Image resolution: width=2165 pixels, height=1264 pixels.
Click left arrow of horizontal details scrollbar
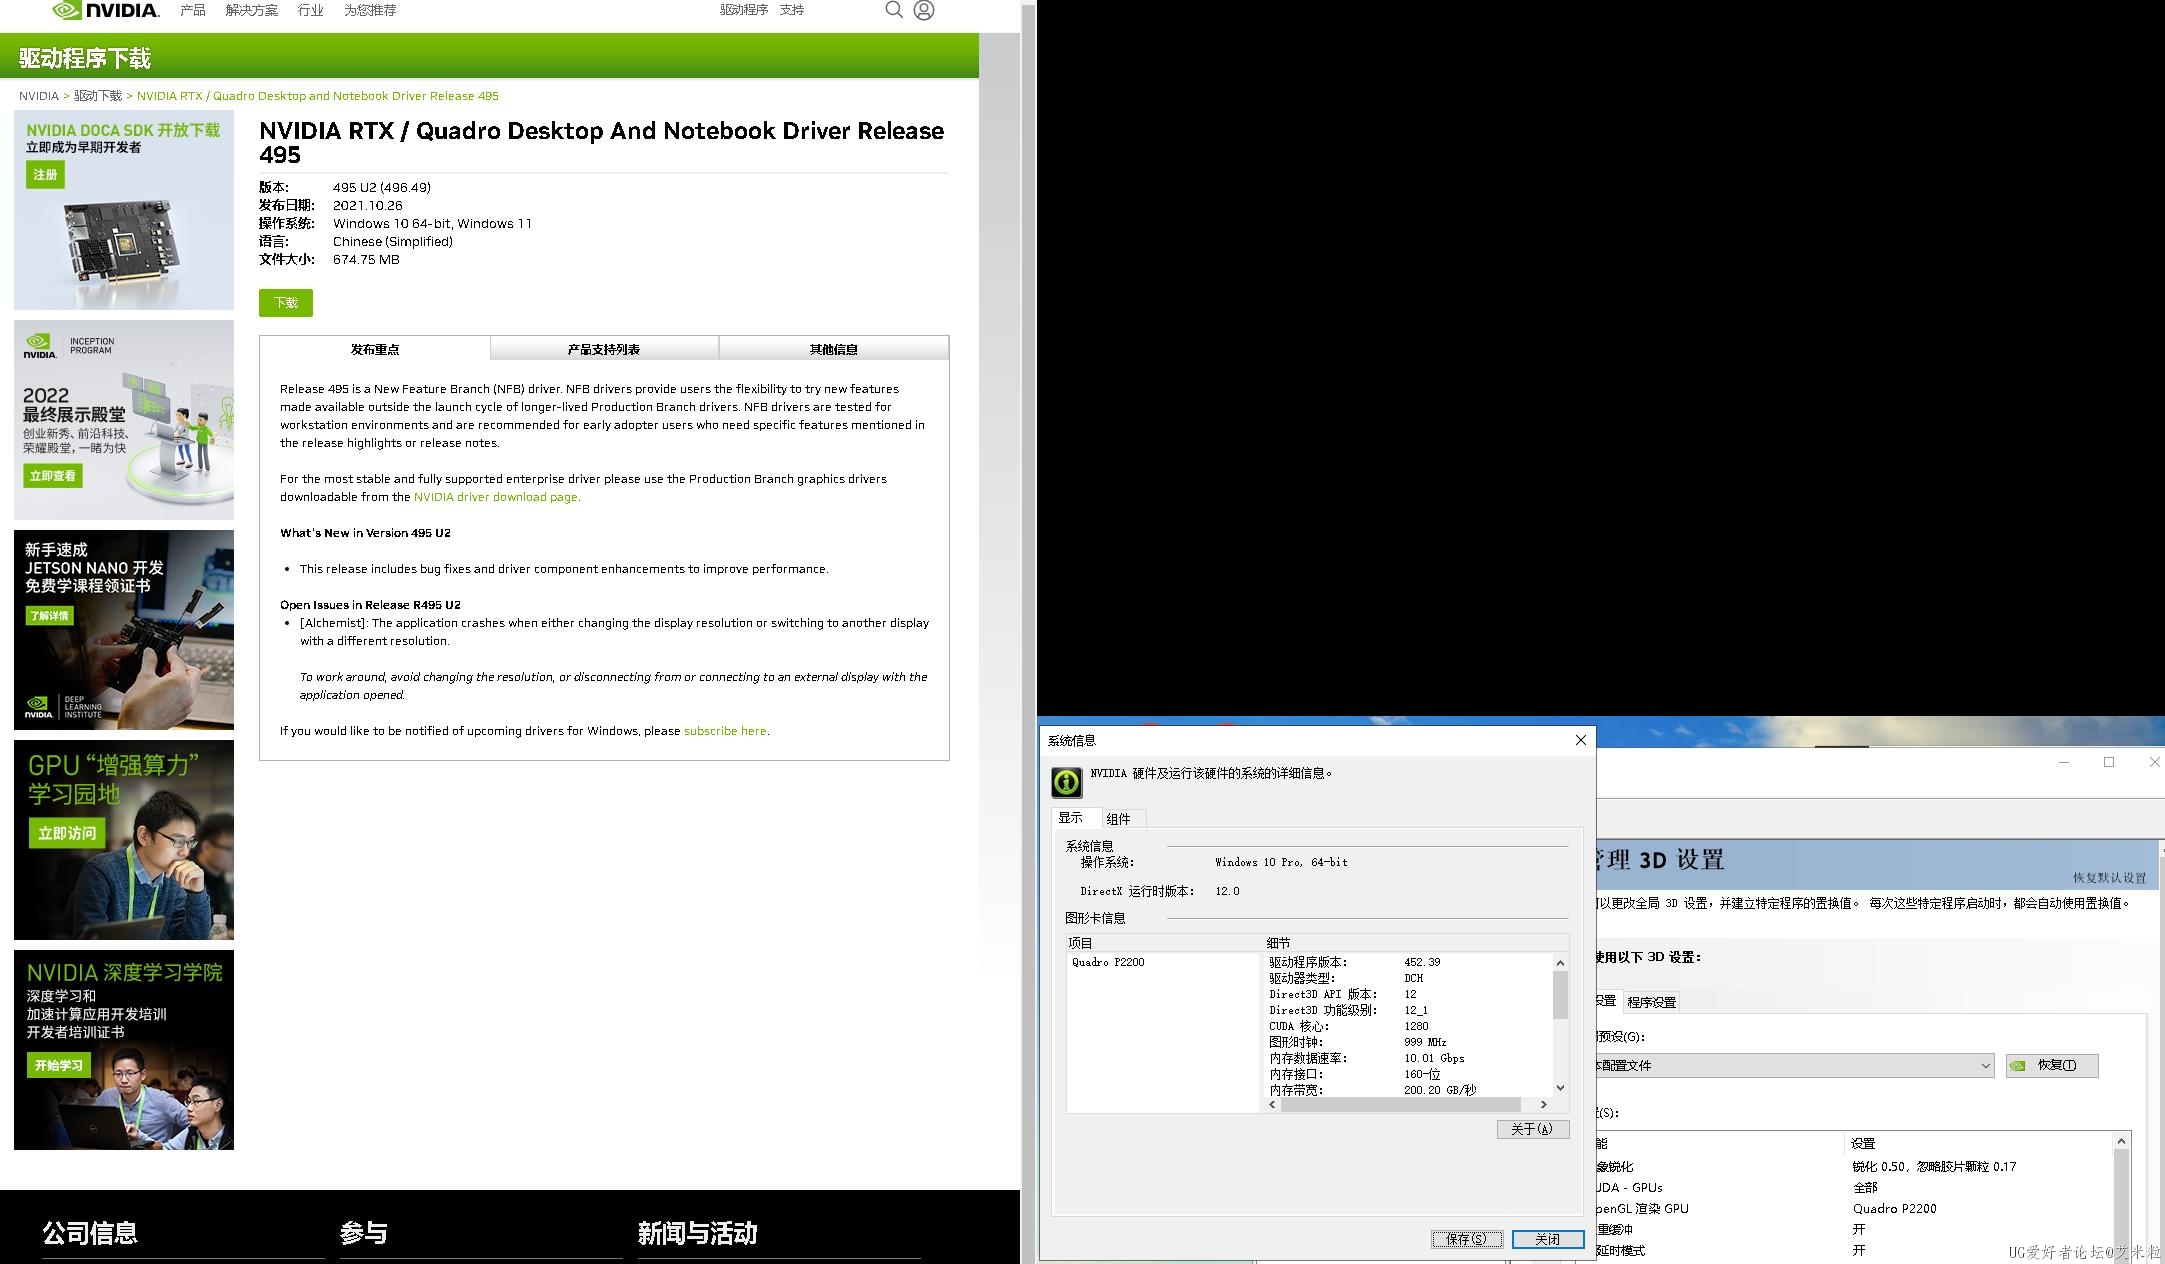(1272, 1105)
